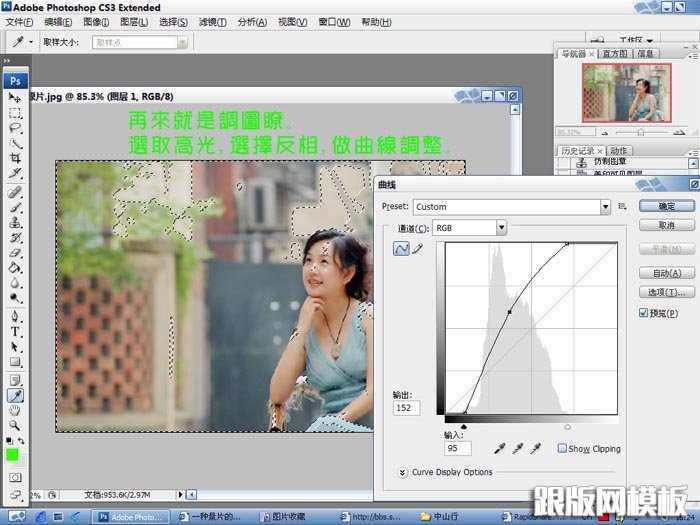
Task: Select the Hand tool
Action: tap(15, 410)
